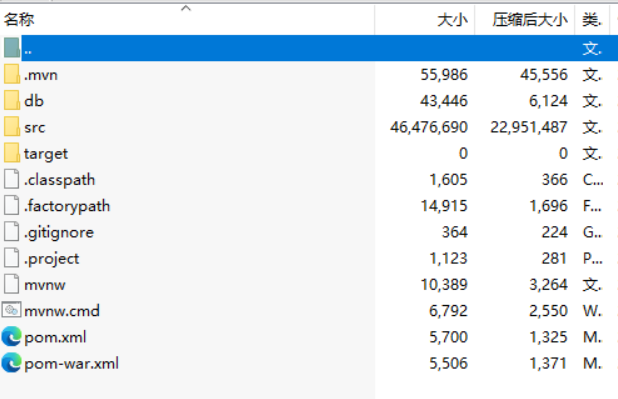This screenshot has width=618, height=399.
Task: Click the parent folder '..' icon
Action: [12, 48]
